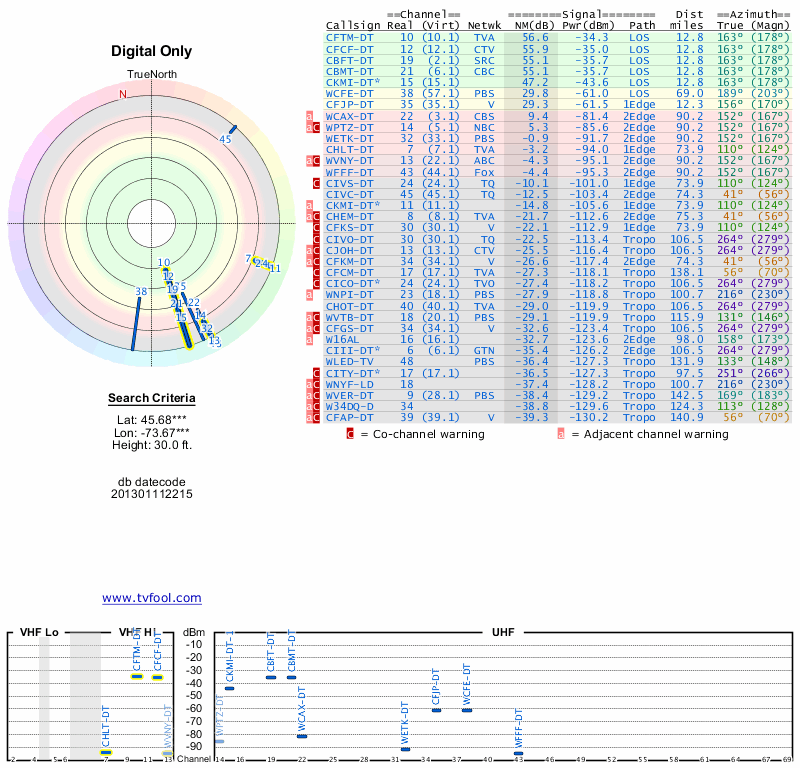This screenshot has width=800, height=768.
Task: Click the CHLT-DT signal marker on VHF channel 7
Action: pos(106,752)
